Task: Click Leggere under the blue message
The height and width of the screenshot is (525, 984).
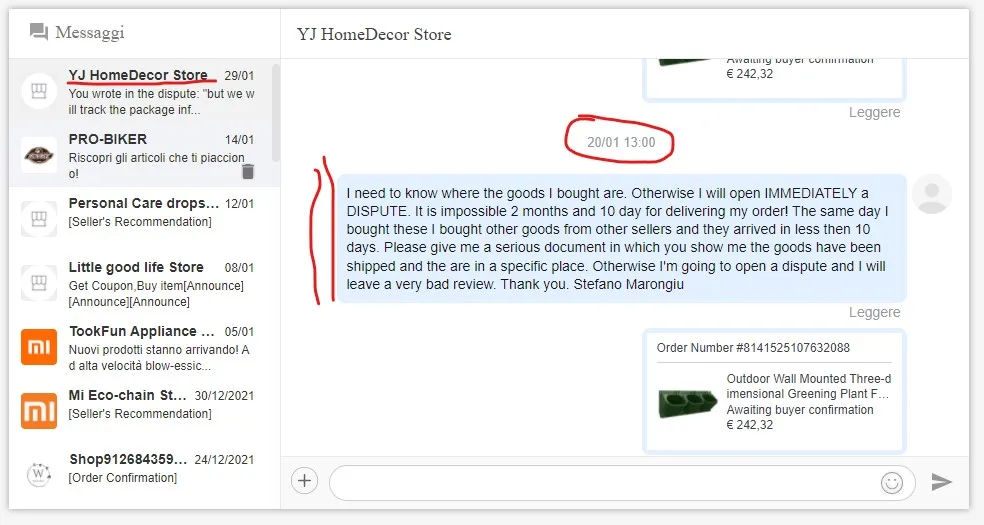Action: (874, 312)
